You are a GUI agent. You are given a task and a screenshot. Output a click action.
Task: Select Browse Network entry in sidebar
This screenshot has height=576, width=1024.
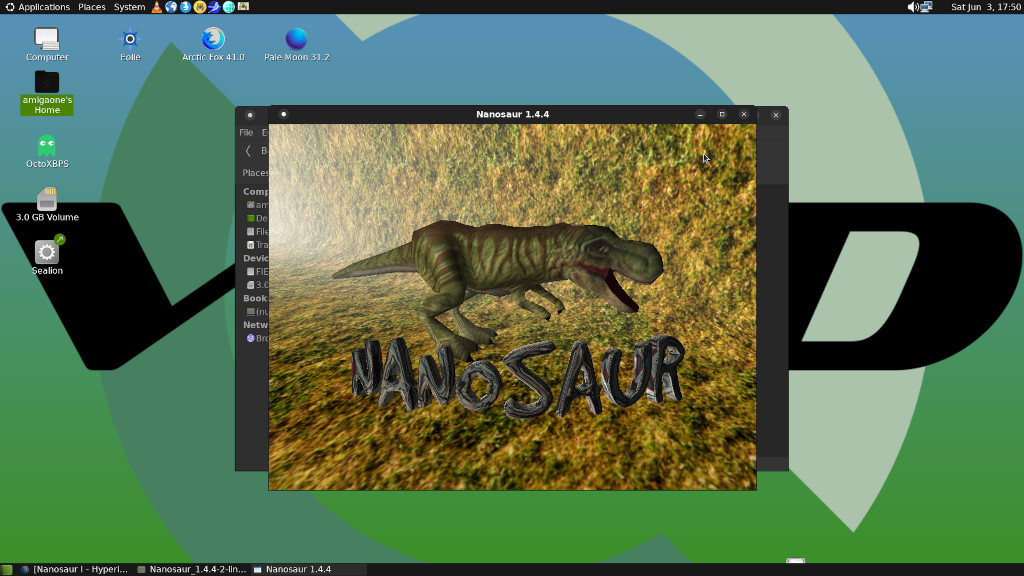tap(256, 338)
